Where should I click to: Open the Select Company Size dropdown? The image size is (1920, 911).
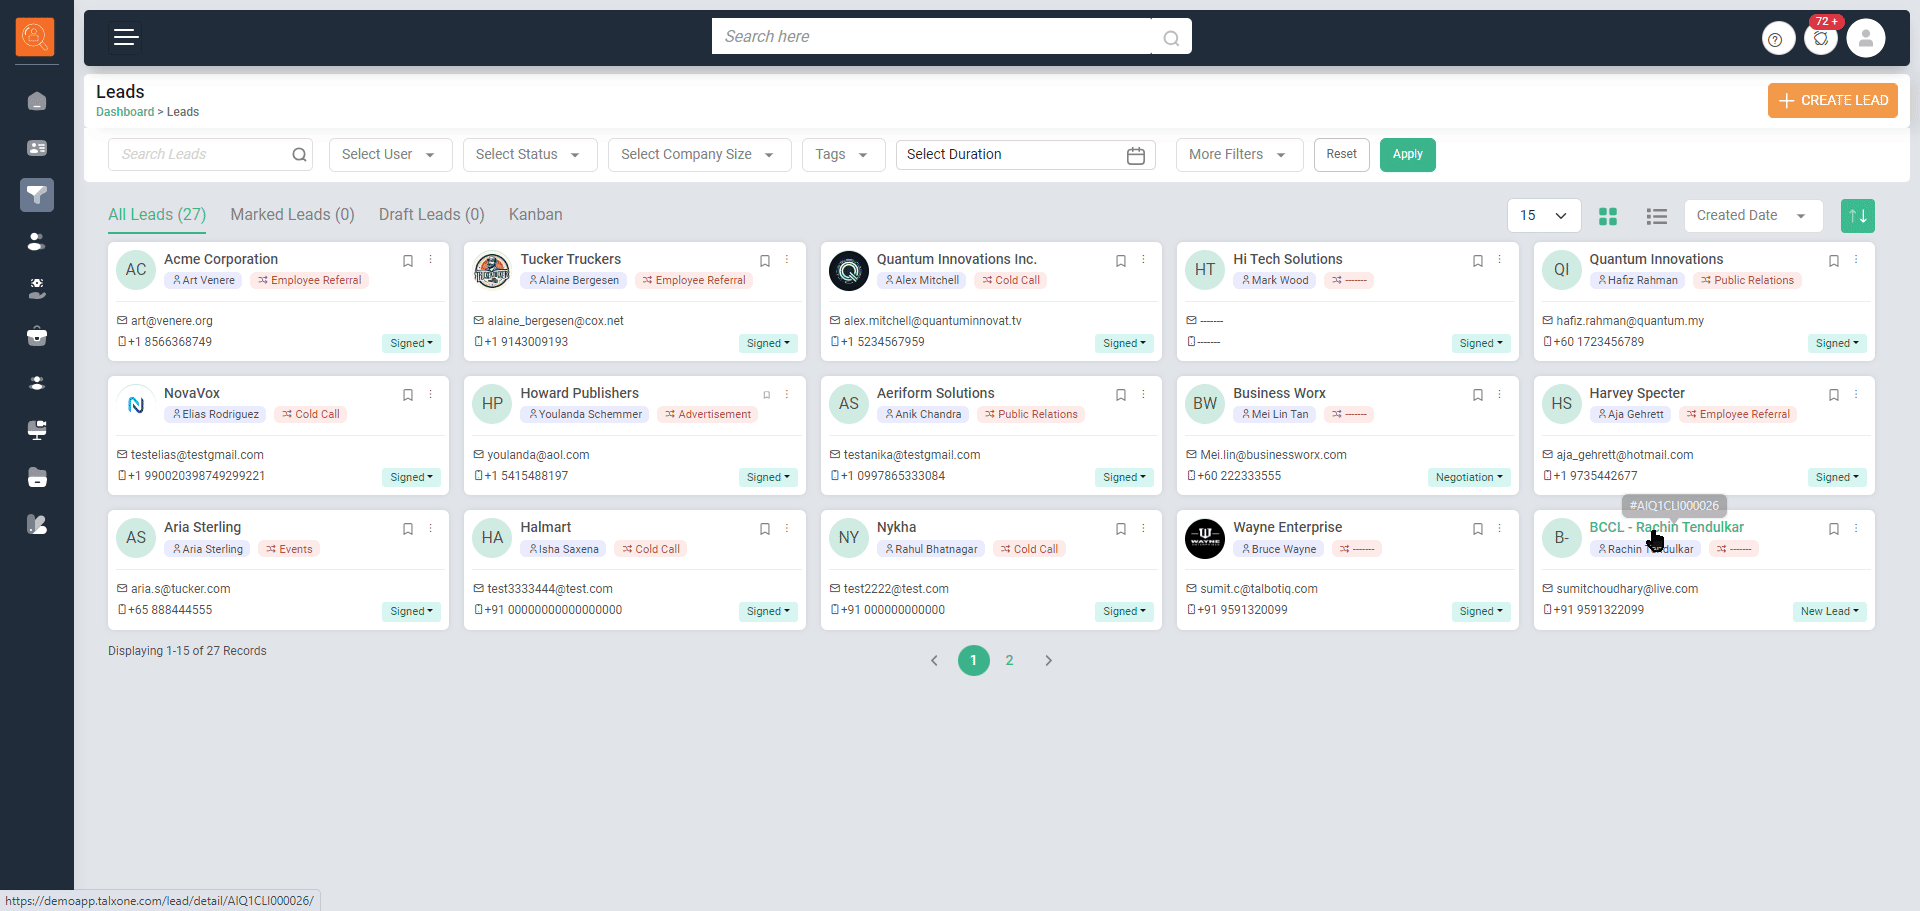pyautogui.click(x=698, y=155)
